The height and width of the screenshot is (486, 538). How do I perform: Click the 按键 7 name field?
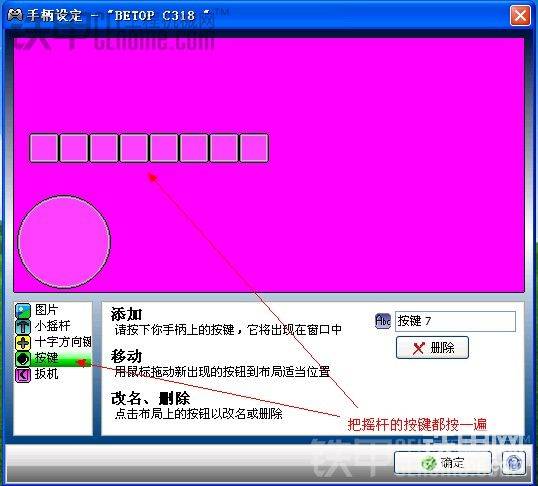pyautogui.click(x=455, y=321)
